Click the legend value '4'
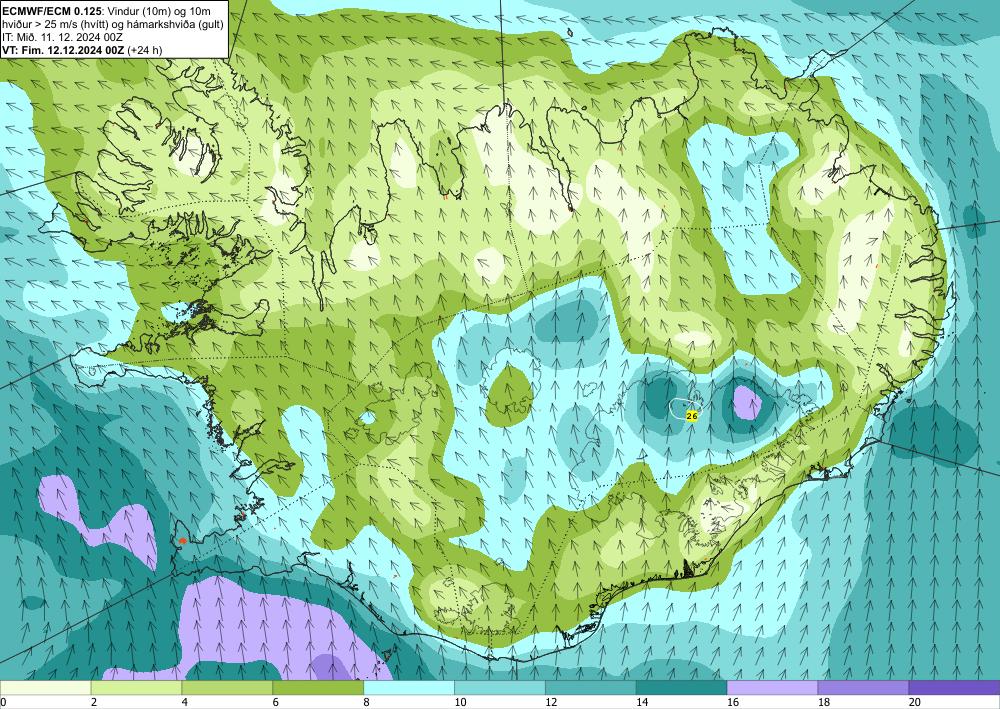The image size is (1000, 709). pyautogui.click(x=185, y=702)
